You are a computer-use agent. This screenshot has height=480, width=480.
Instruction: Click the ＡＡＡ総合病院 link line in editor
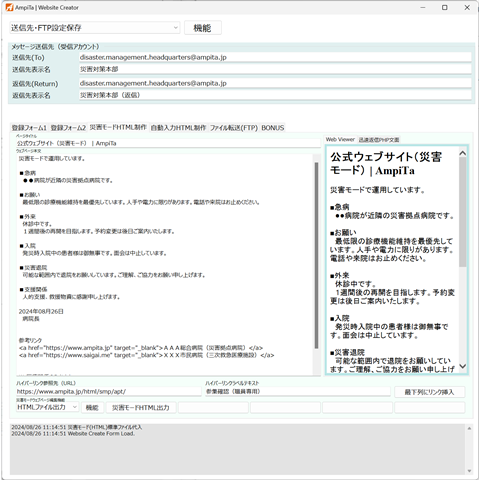point(141,348)
